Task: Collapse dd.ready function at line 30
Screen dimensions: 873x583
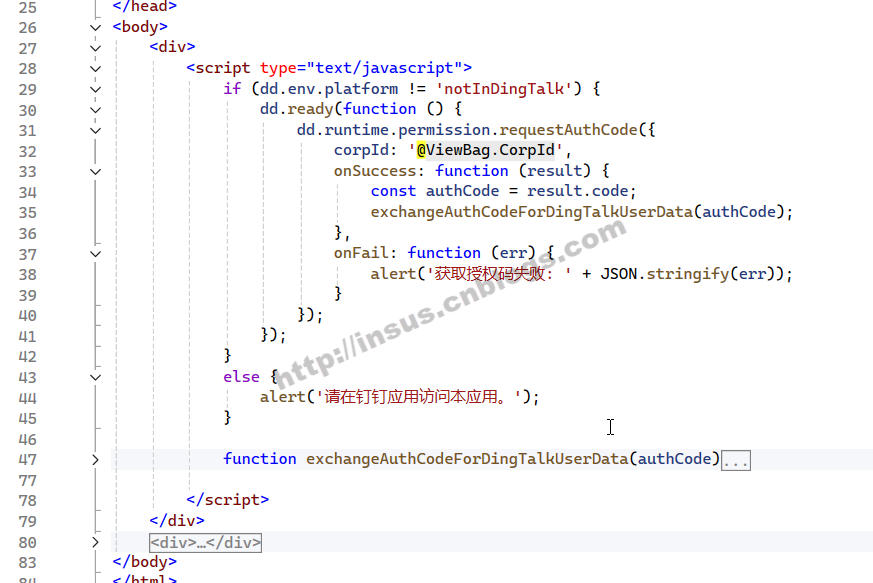Action: (x=95, y=110)
